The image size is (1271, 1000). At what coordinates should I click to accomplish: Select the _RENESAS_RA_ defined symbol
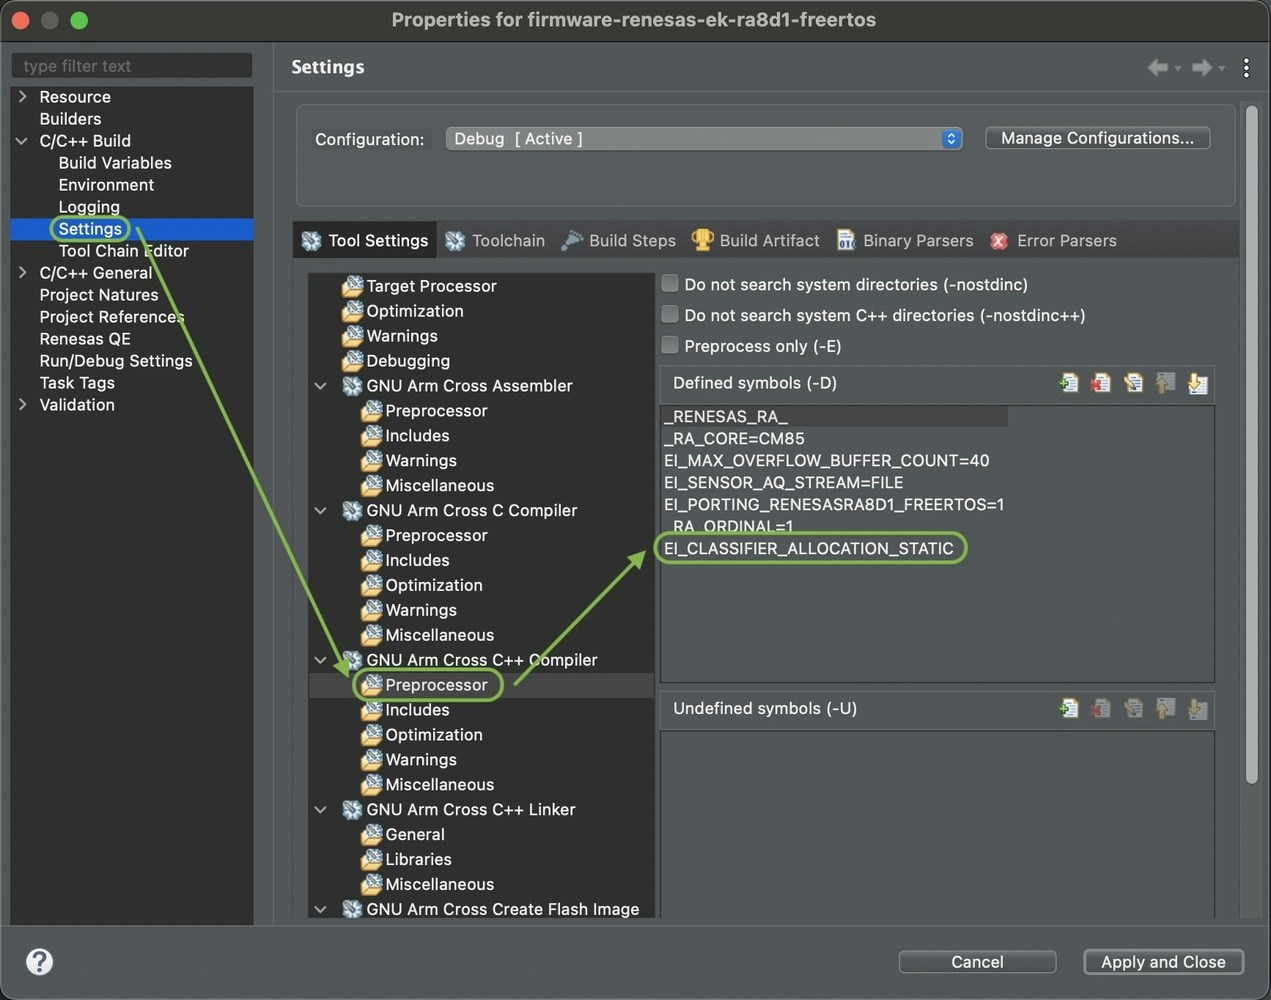(x=725, y=416)
